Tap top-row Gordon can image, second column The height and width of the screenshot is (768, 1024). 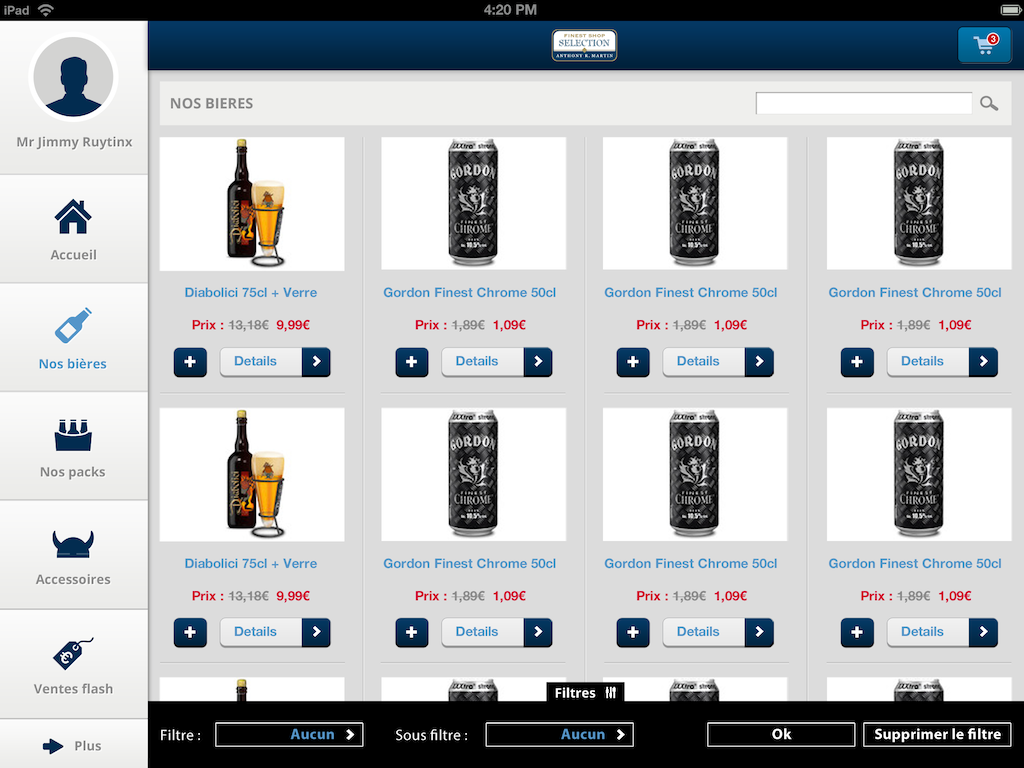pyautogui.click(x=473, y=204)
